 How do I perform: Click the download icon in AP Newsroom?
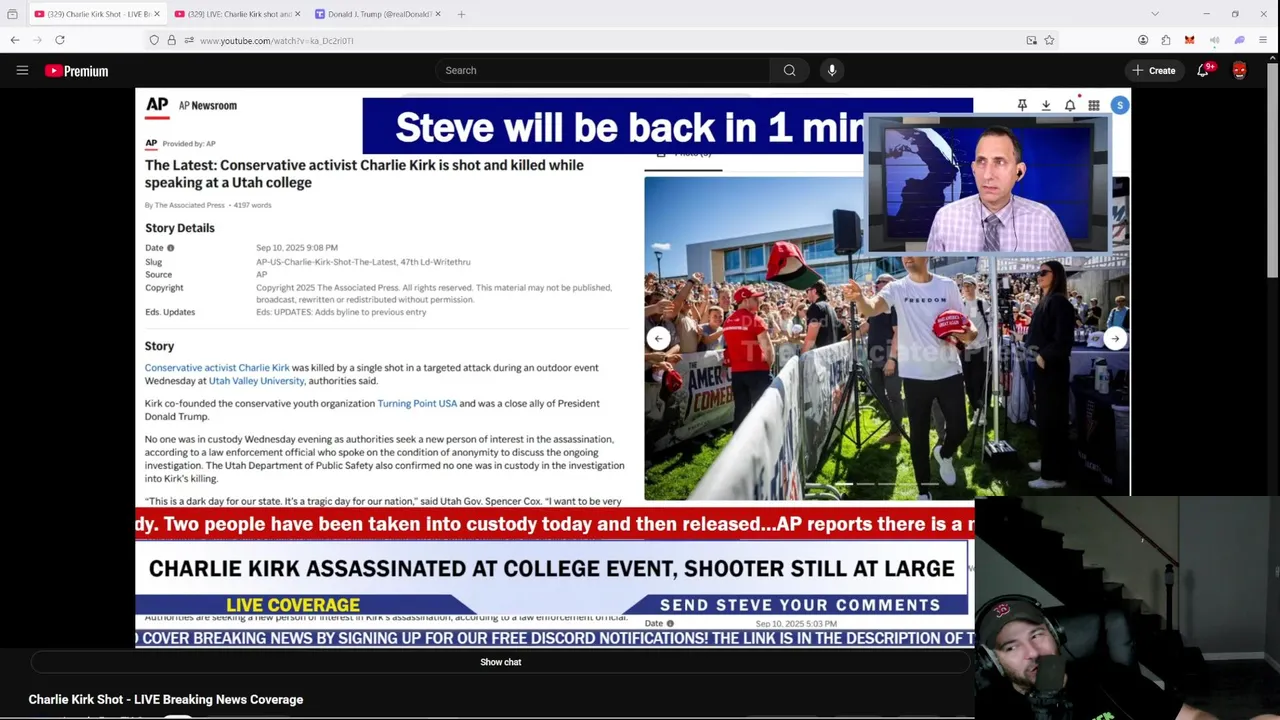click(1046, 105)
